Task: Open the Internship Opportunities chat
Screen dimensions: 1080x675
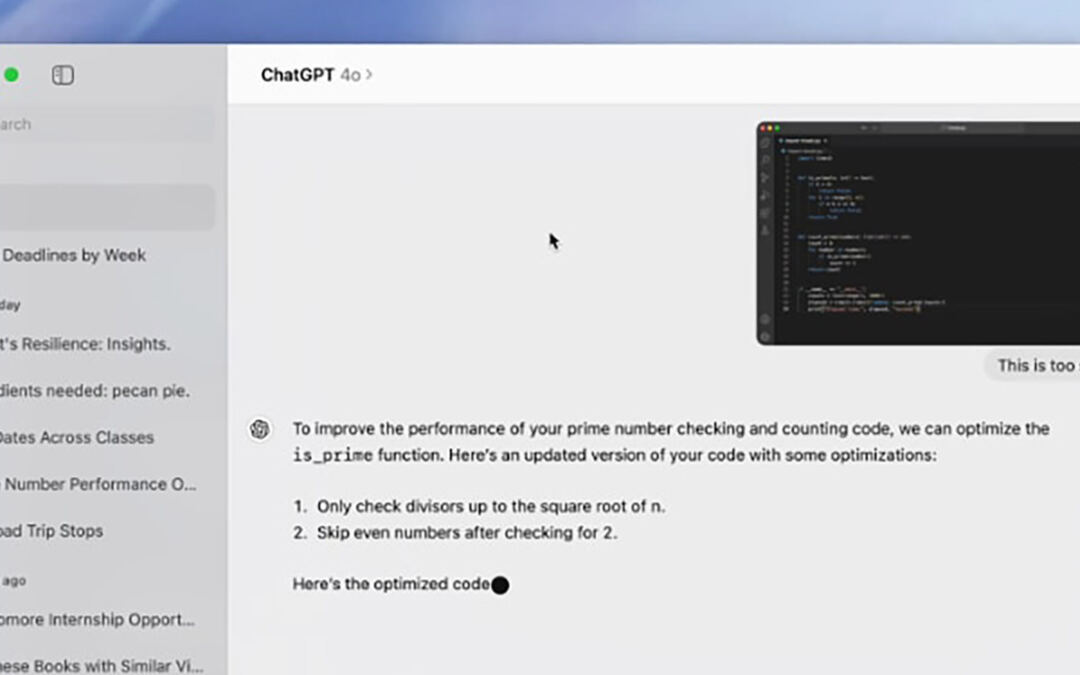Action: pos(97,620)
